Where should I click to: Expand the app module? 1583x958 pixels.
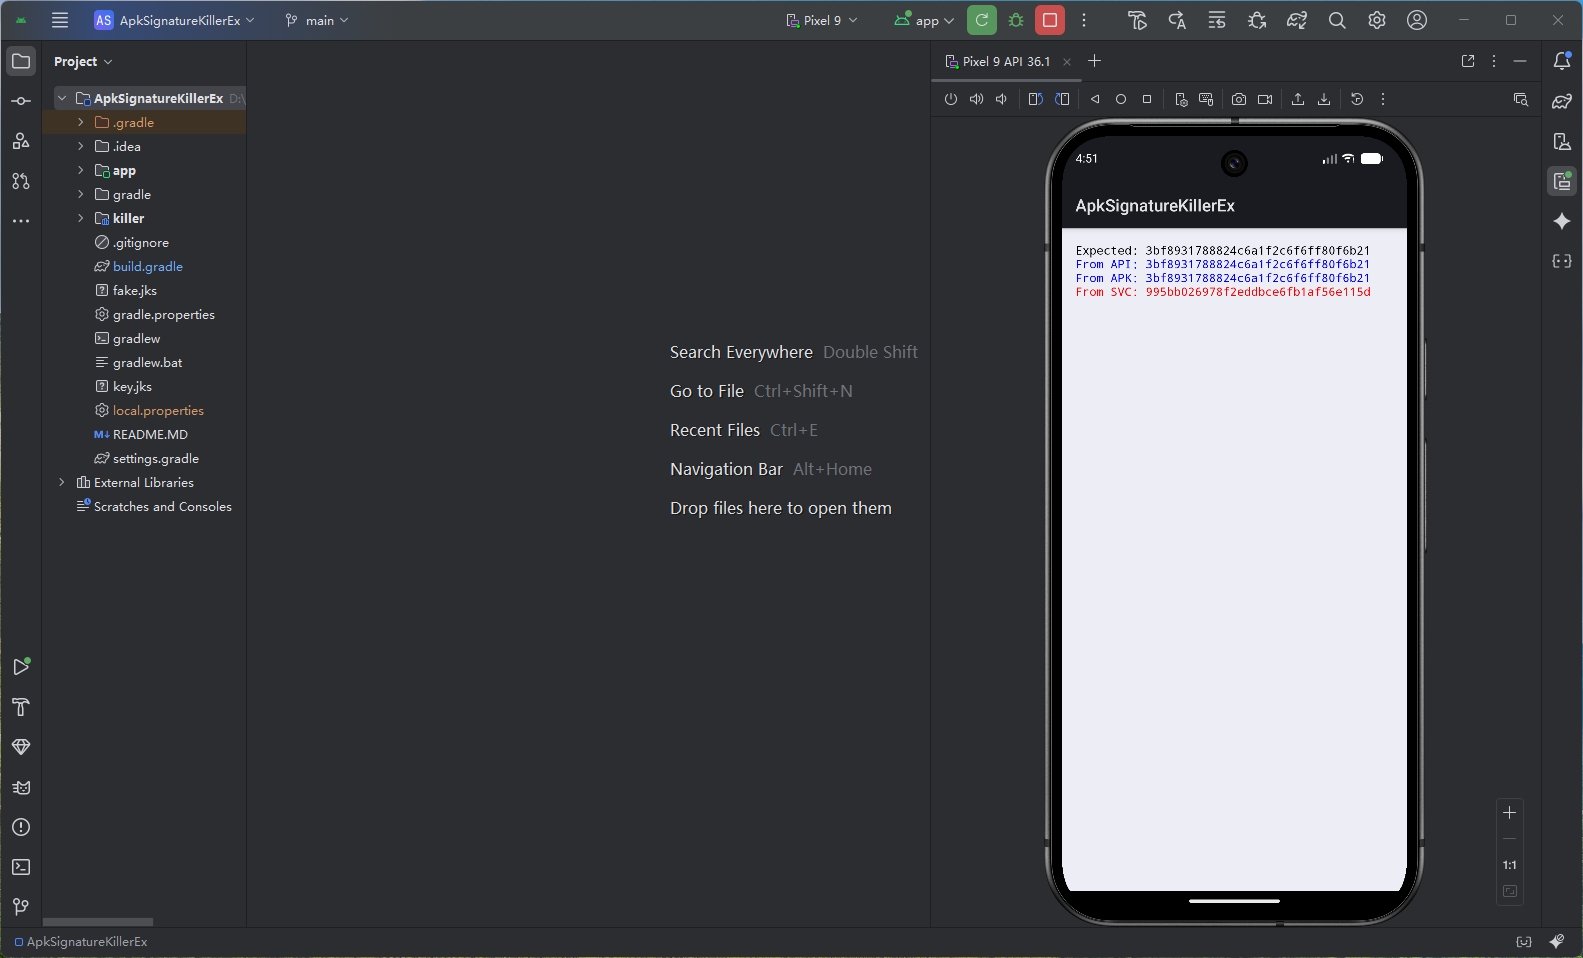[81, 170]
